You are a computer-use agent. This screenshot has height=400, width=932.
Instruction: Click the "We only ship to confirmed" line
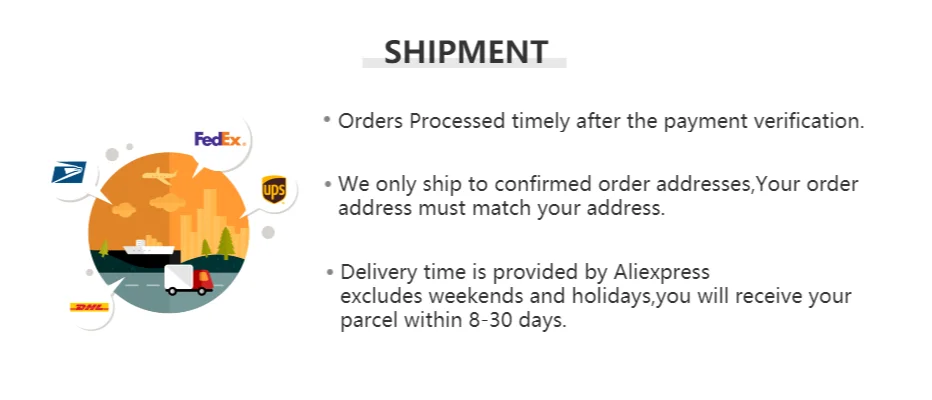point(597,184)
